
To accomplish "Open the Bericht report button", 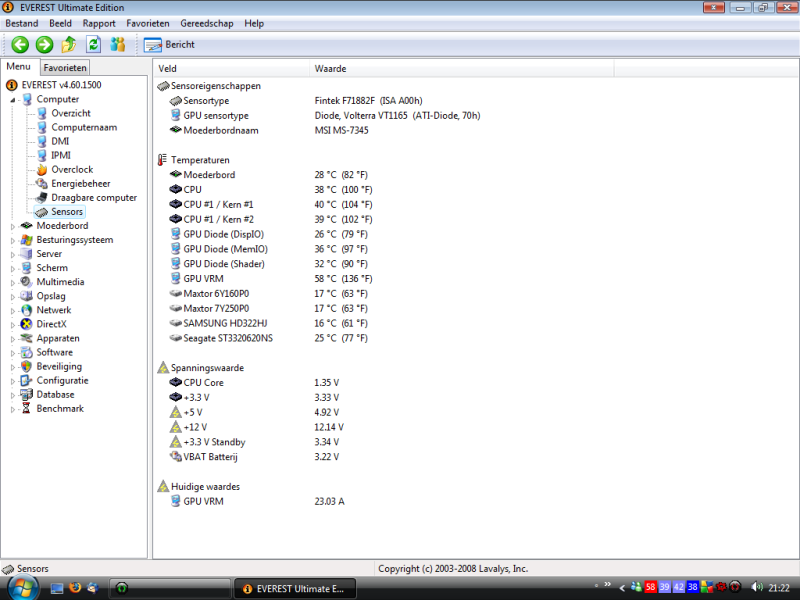I will coord(169,44).
